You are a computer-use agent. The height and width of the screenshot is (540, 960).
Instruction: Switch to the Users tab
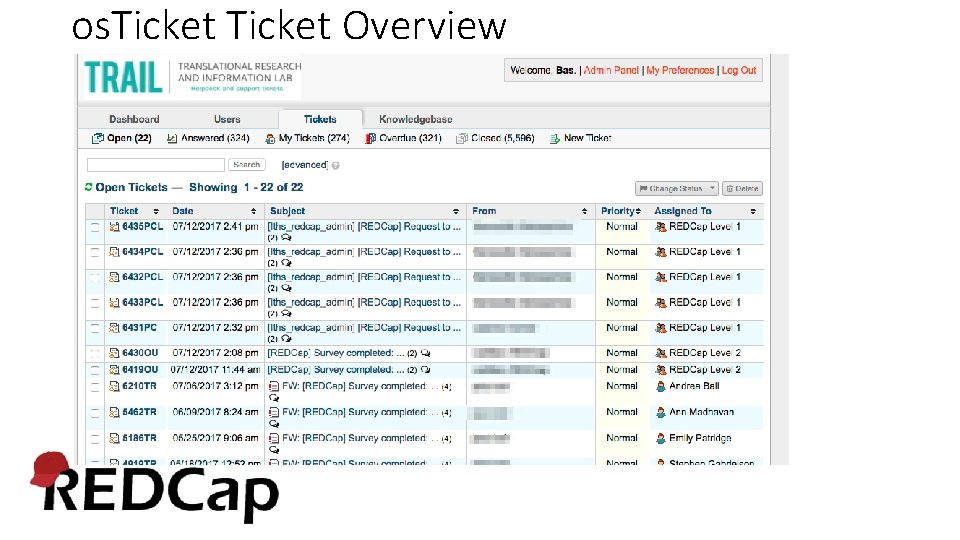pyautogui.click(x=227, y=119)
